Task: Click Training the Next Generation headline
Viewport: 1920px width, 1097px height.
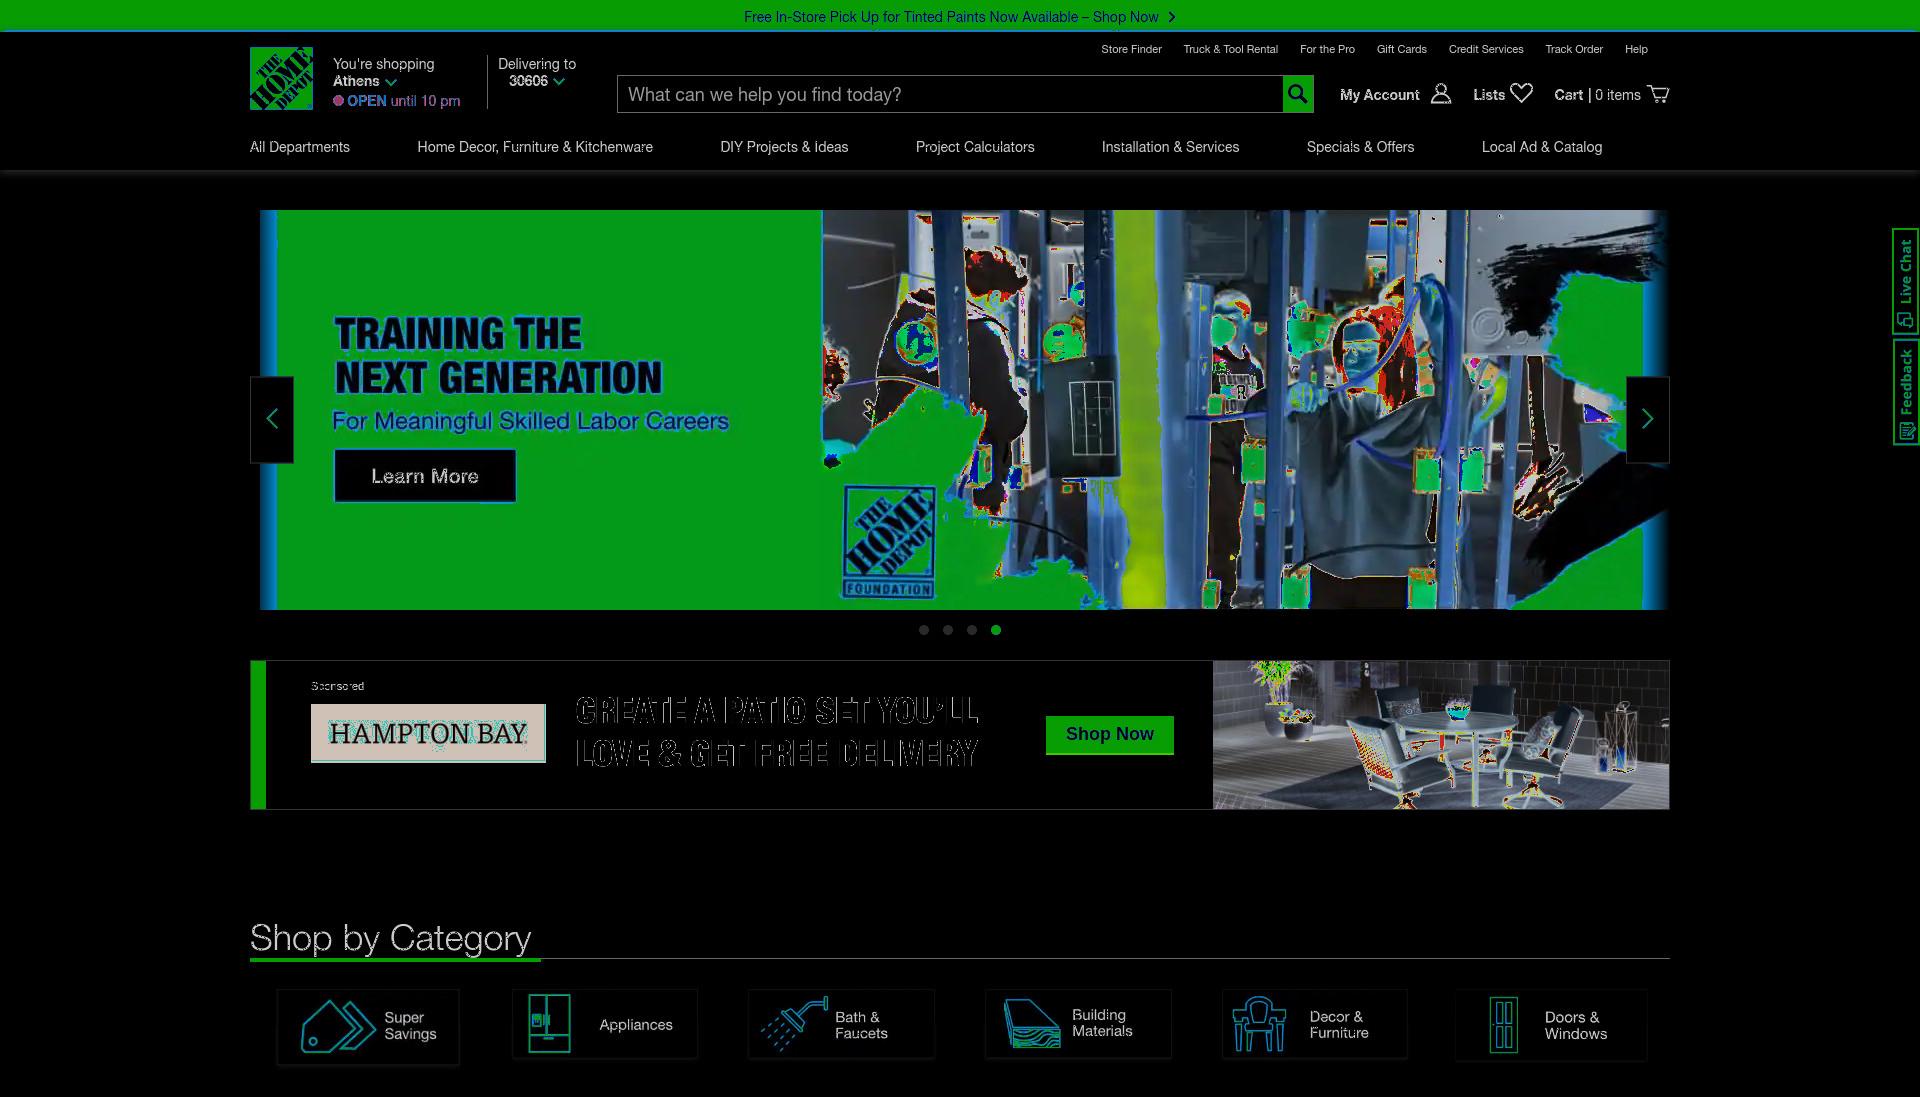Action: coord(498,356)
